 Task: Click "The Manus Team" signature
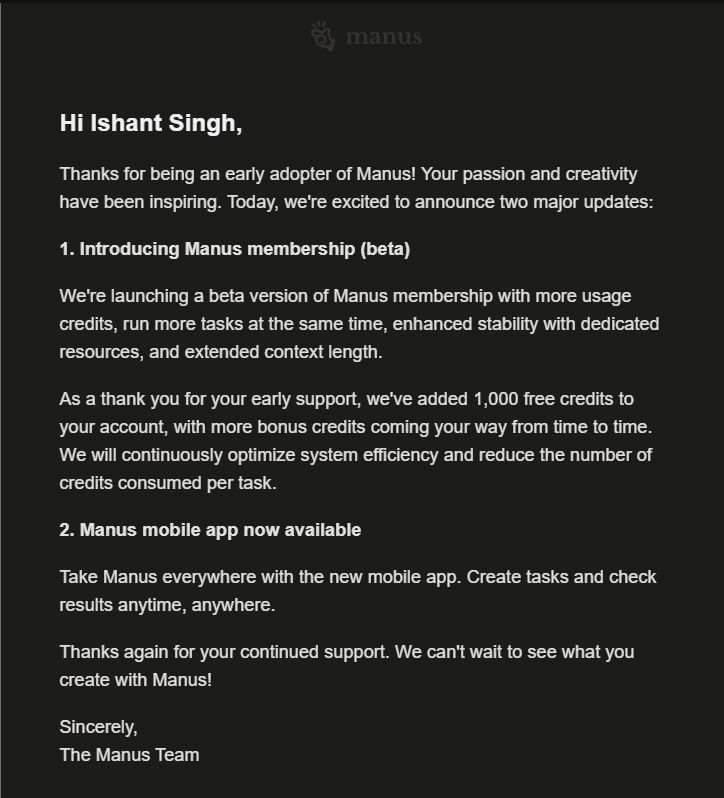click(x=129, y=755)
